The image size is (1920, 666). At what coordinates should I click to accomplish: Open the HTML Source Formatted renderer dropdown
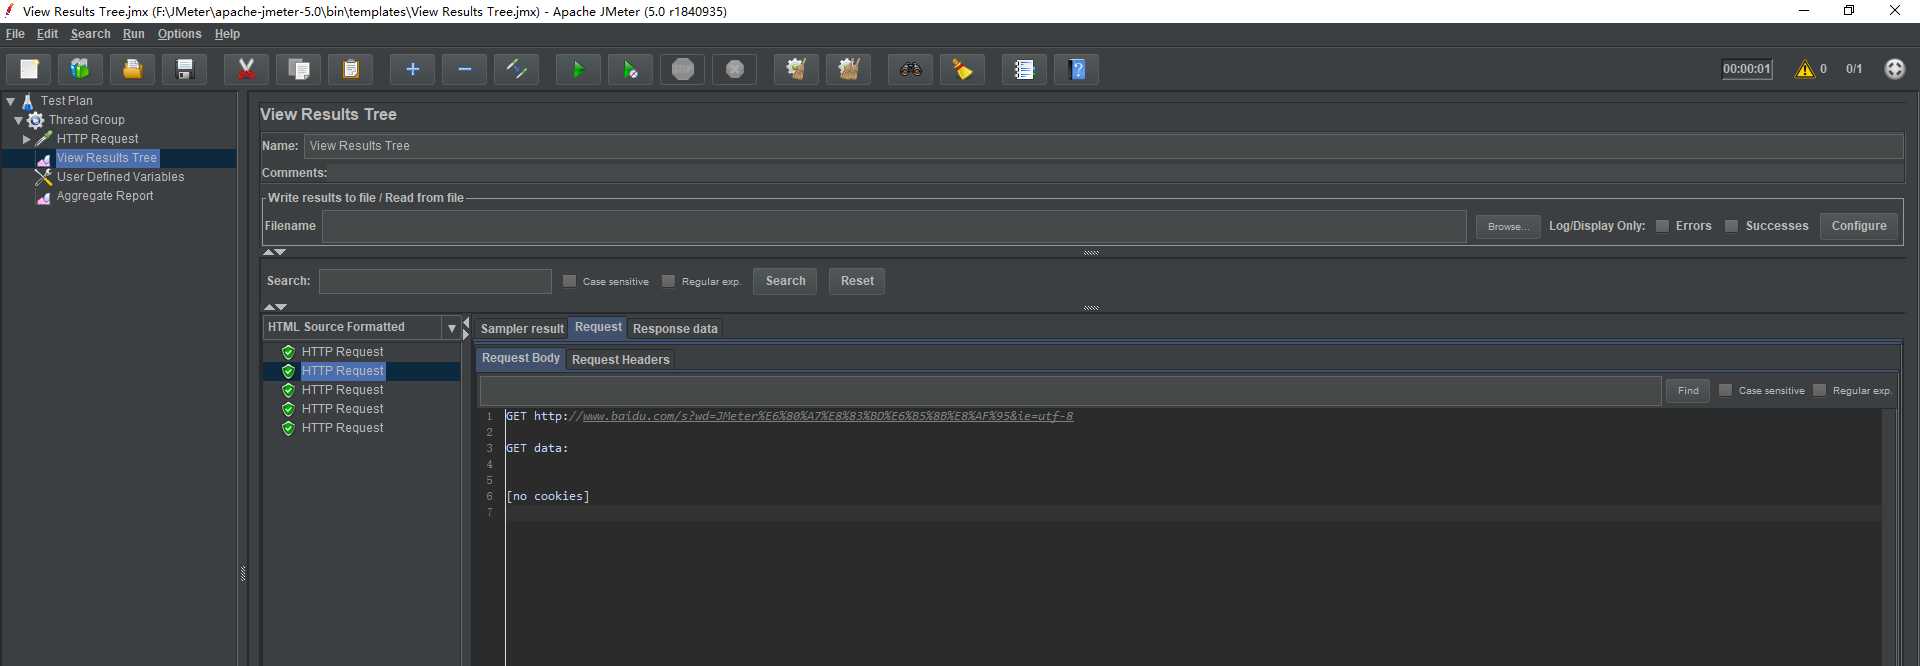click(452, 328)
